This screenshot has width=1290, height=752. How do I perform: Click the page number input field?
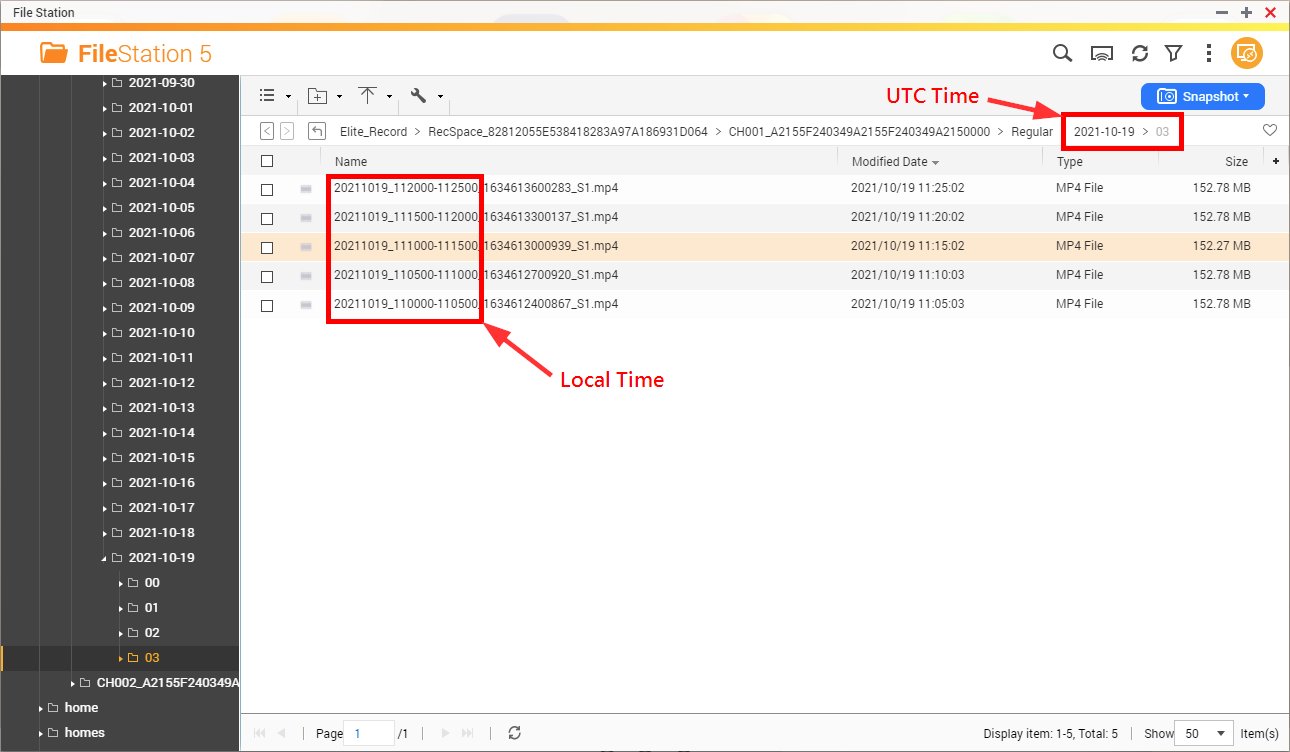pyautogui.click(x=368, y=733)
